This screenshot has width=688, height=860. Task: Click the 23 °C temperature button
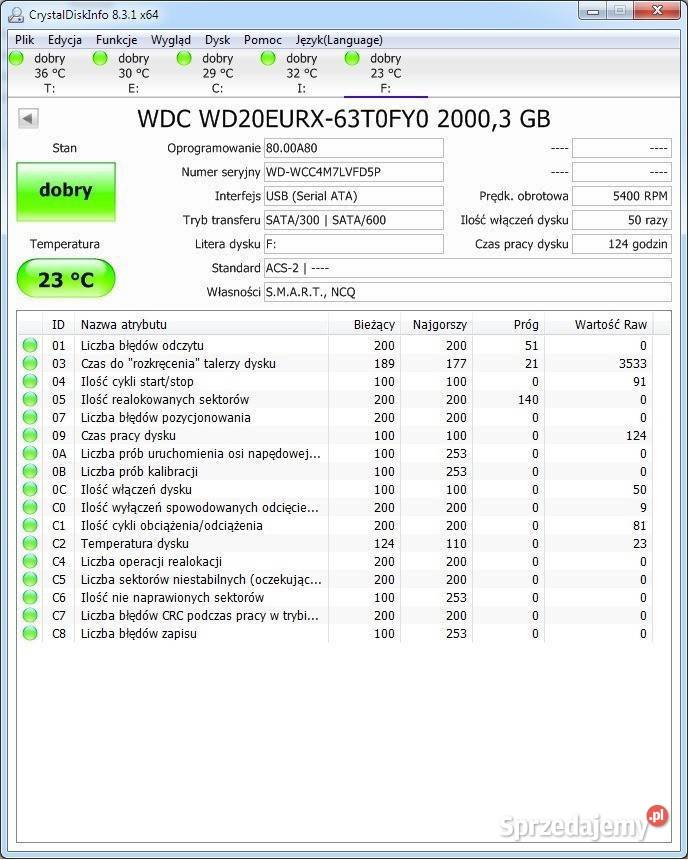[66, 279]
